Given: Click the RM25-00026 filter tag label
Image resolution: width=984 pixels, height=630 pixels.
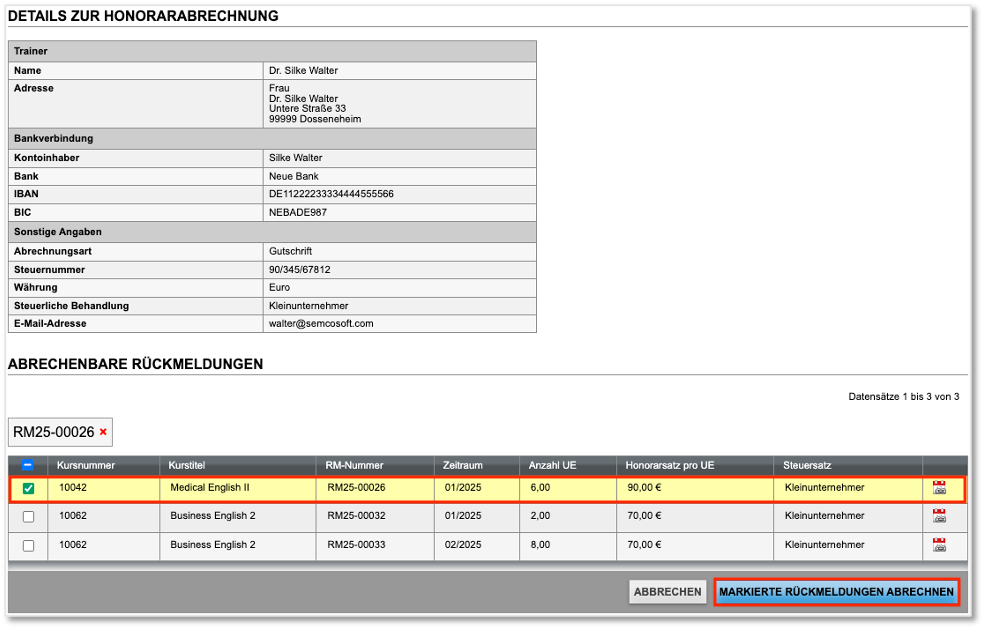Looking at the screenshot, I should coord(54,432).
